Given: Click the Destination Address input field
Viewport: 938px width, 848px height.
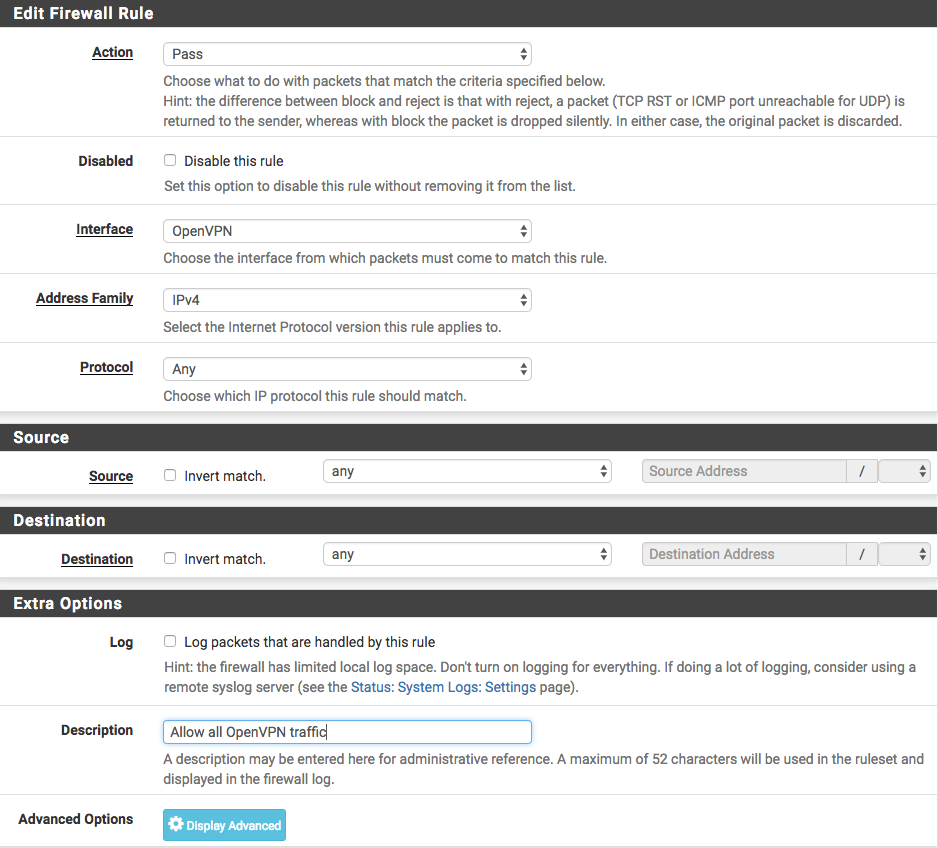Looking at the screenshot, I should tap(743, 554).
